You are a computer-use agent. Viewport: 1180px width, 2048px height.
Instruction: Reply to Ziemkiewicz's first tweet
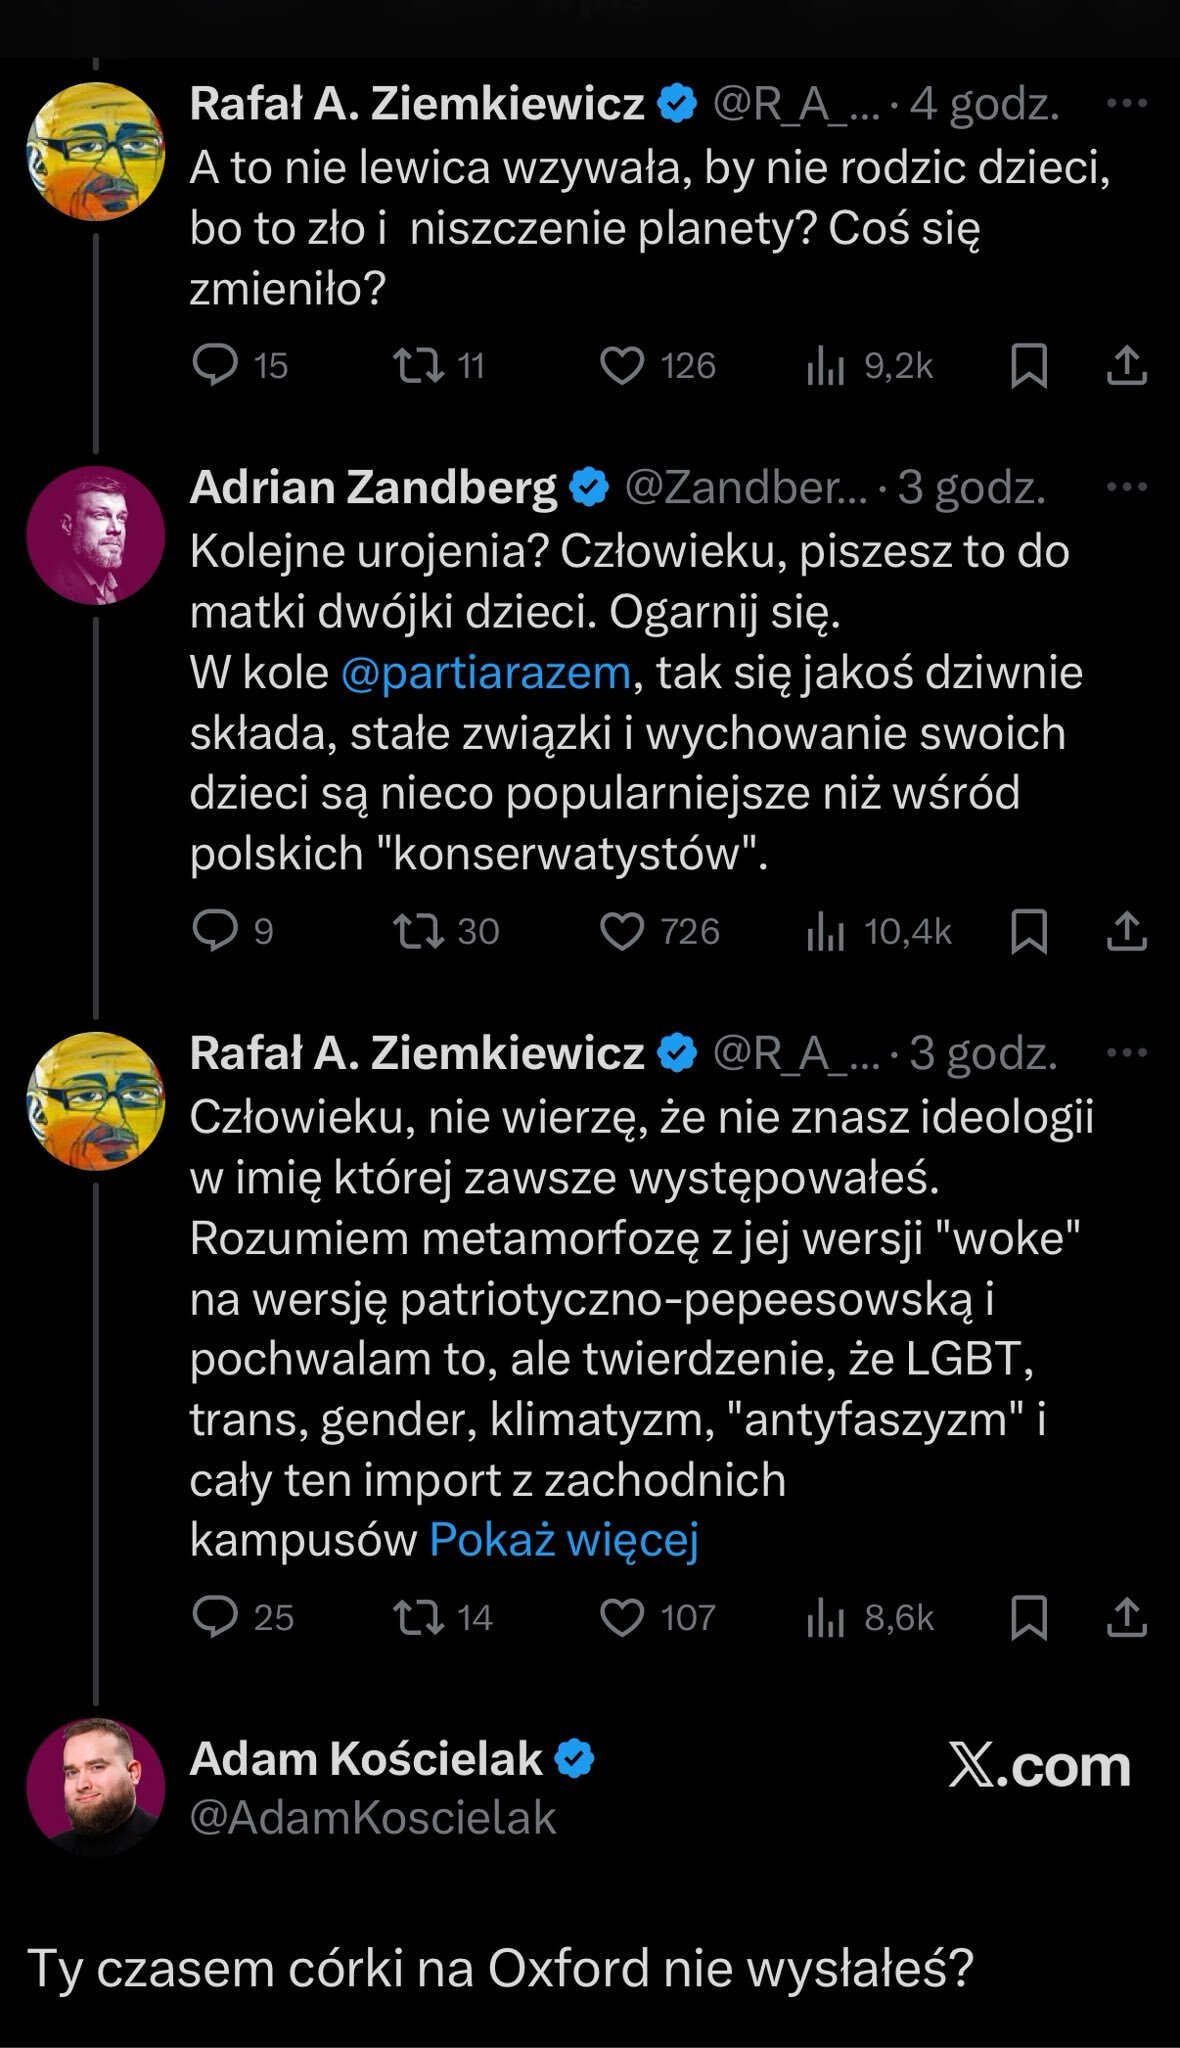(214, 366)
